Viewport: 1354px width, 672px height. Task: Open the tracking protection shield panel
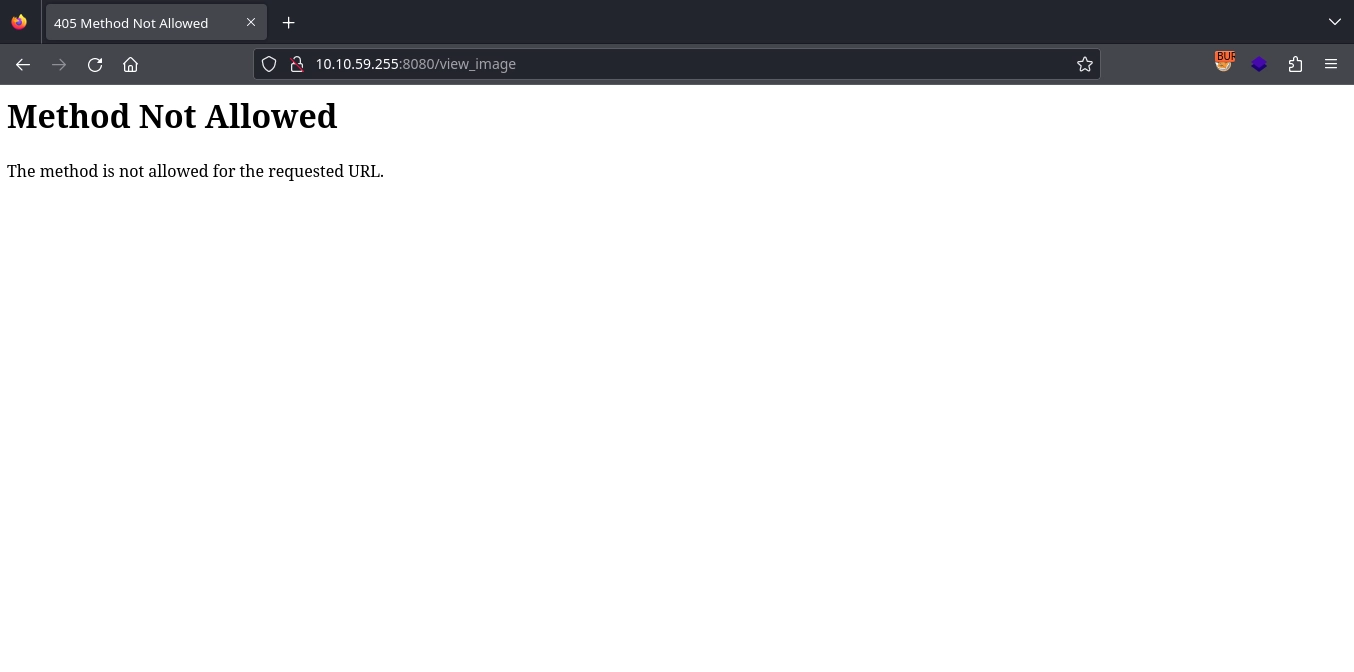pyautogui.click(x=268, y=64)
